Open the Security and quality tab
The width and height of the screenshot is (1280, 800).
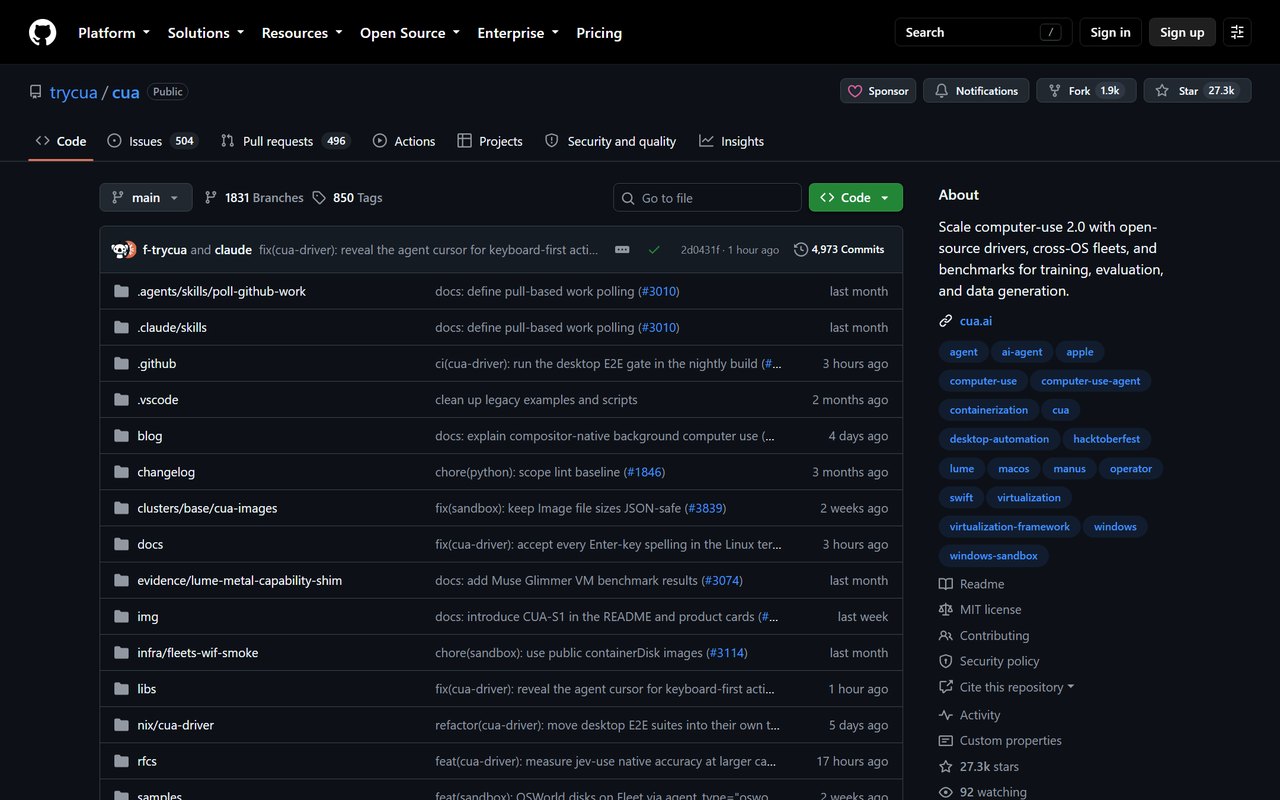pyautogui.click(x=610, y=141)
